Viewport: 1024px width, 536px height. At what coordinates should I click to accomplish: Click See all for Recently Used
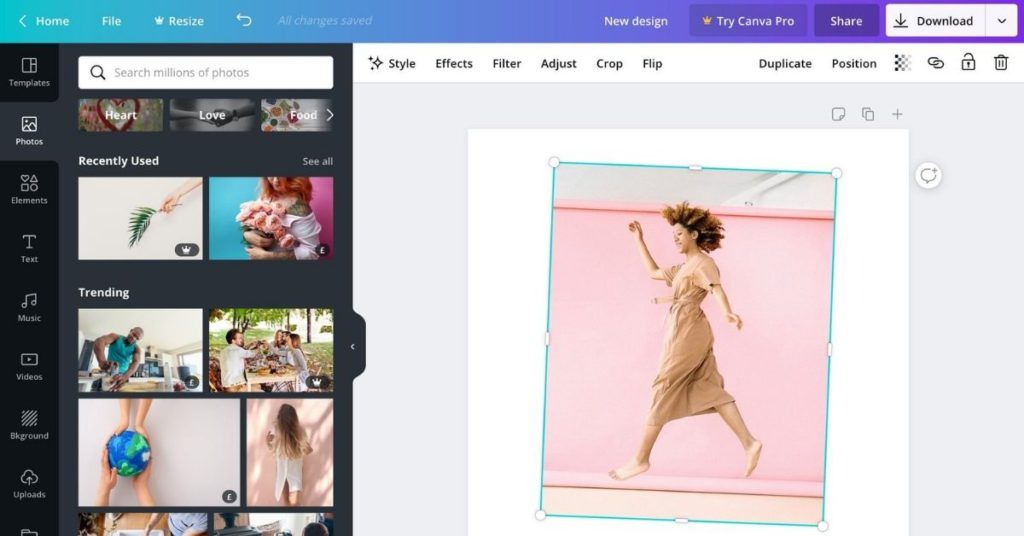point(317,161)
